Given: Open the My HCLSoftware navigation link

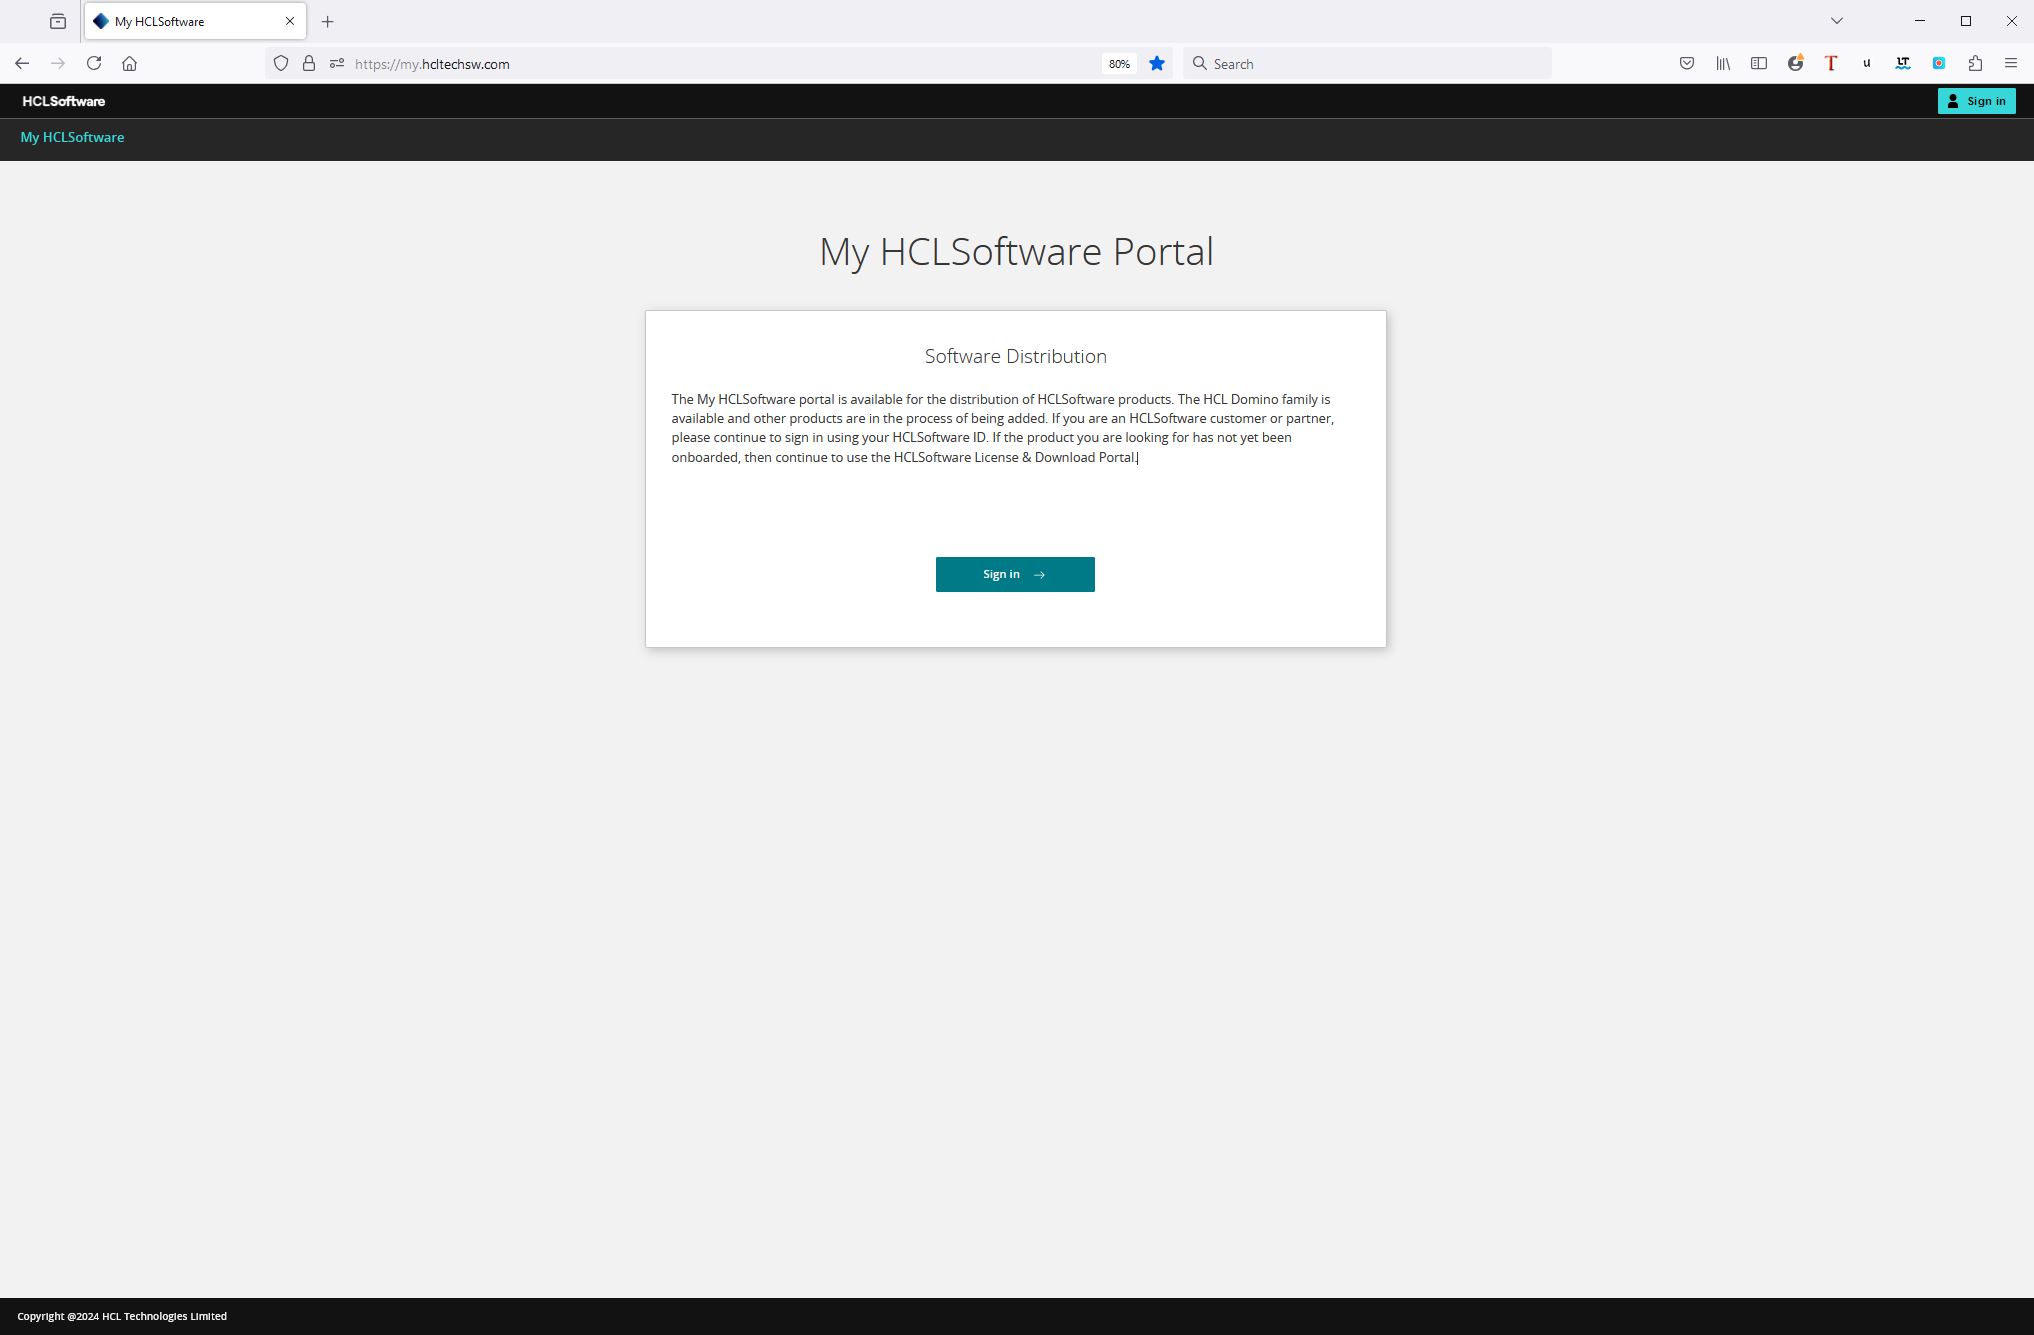Looking at the screenshot, I should (72, 137).
